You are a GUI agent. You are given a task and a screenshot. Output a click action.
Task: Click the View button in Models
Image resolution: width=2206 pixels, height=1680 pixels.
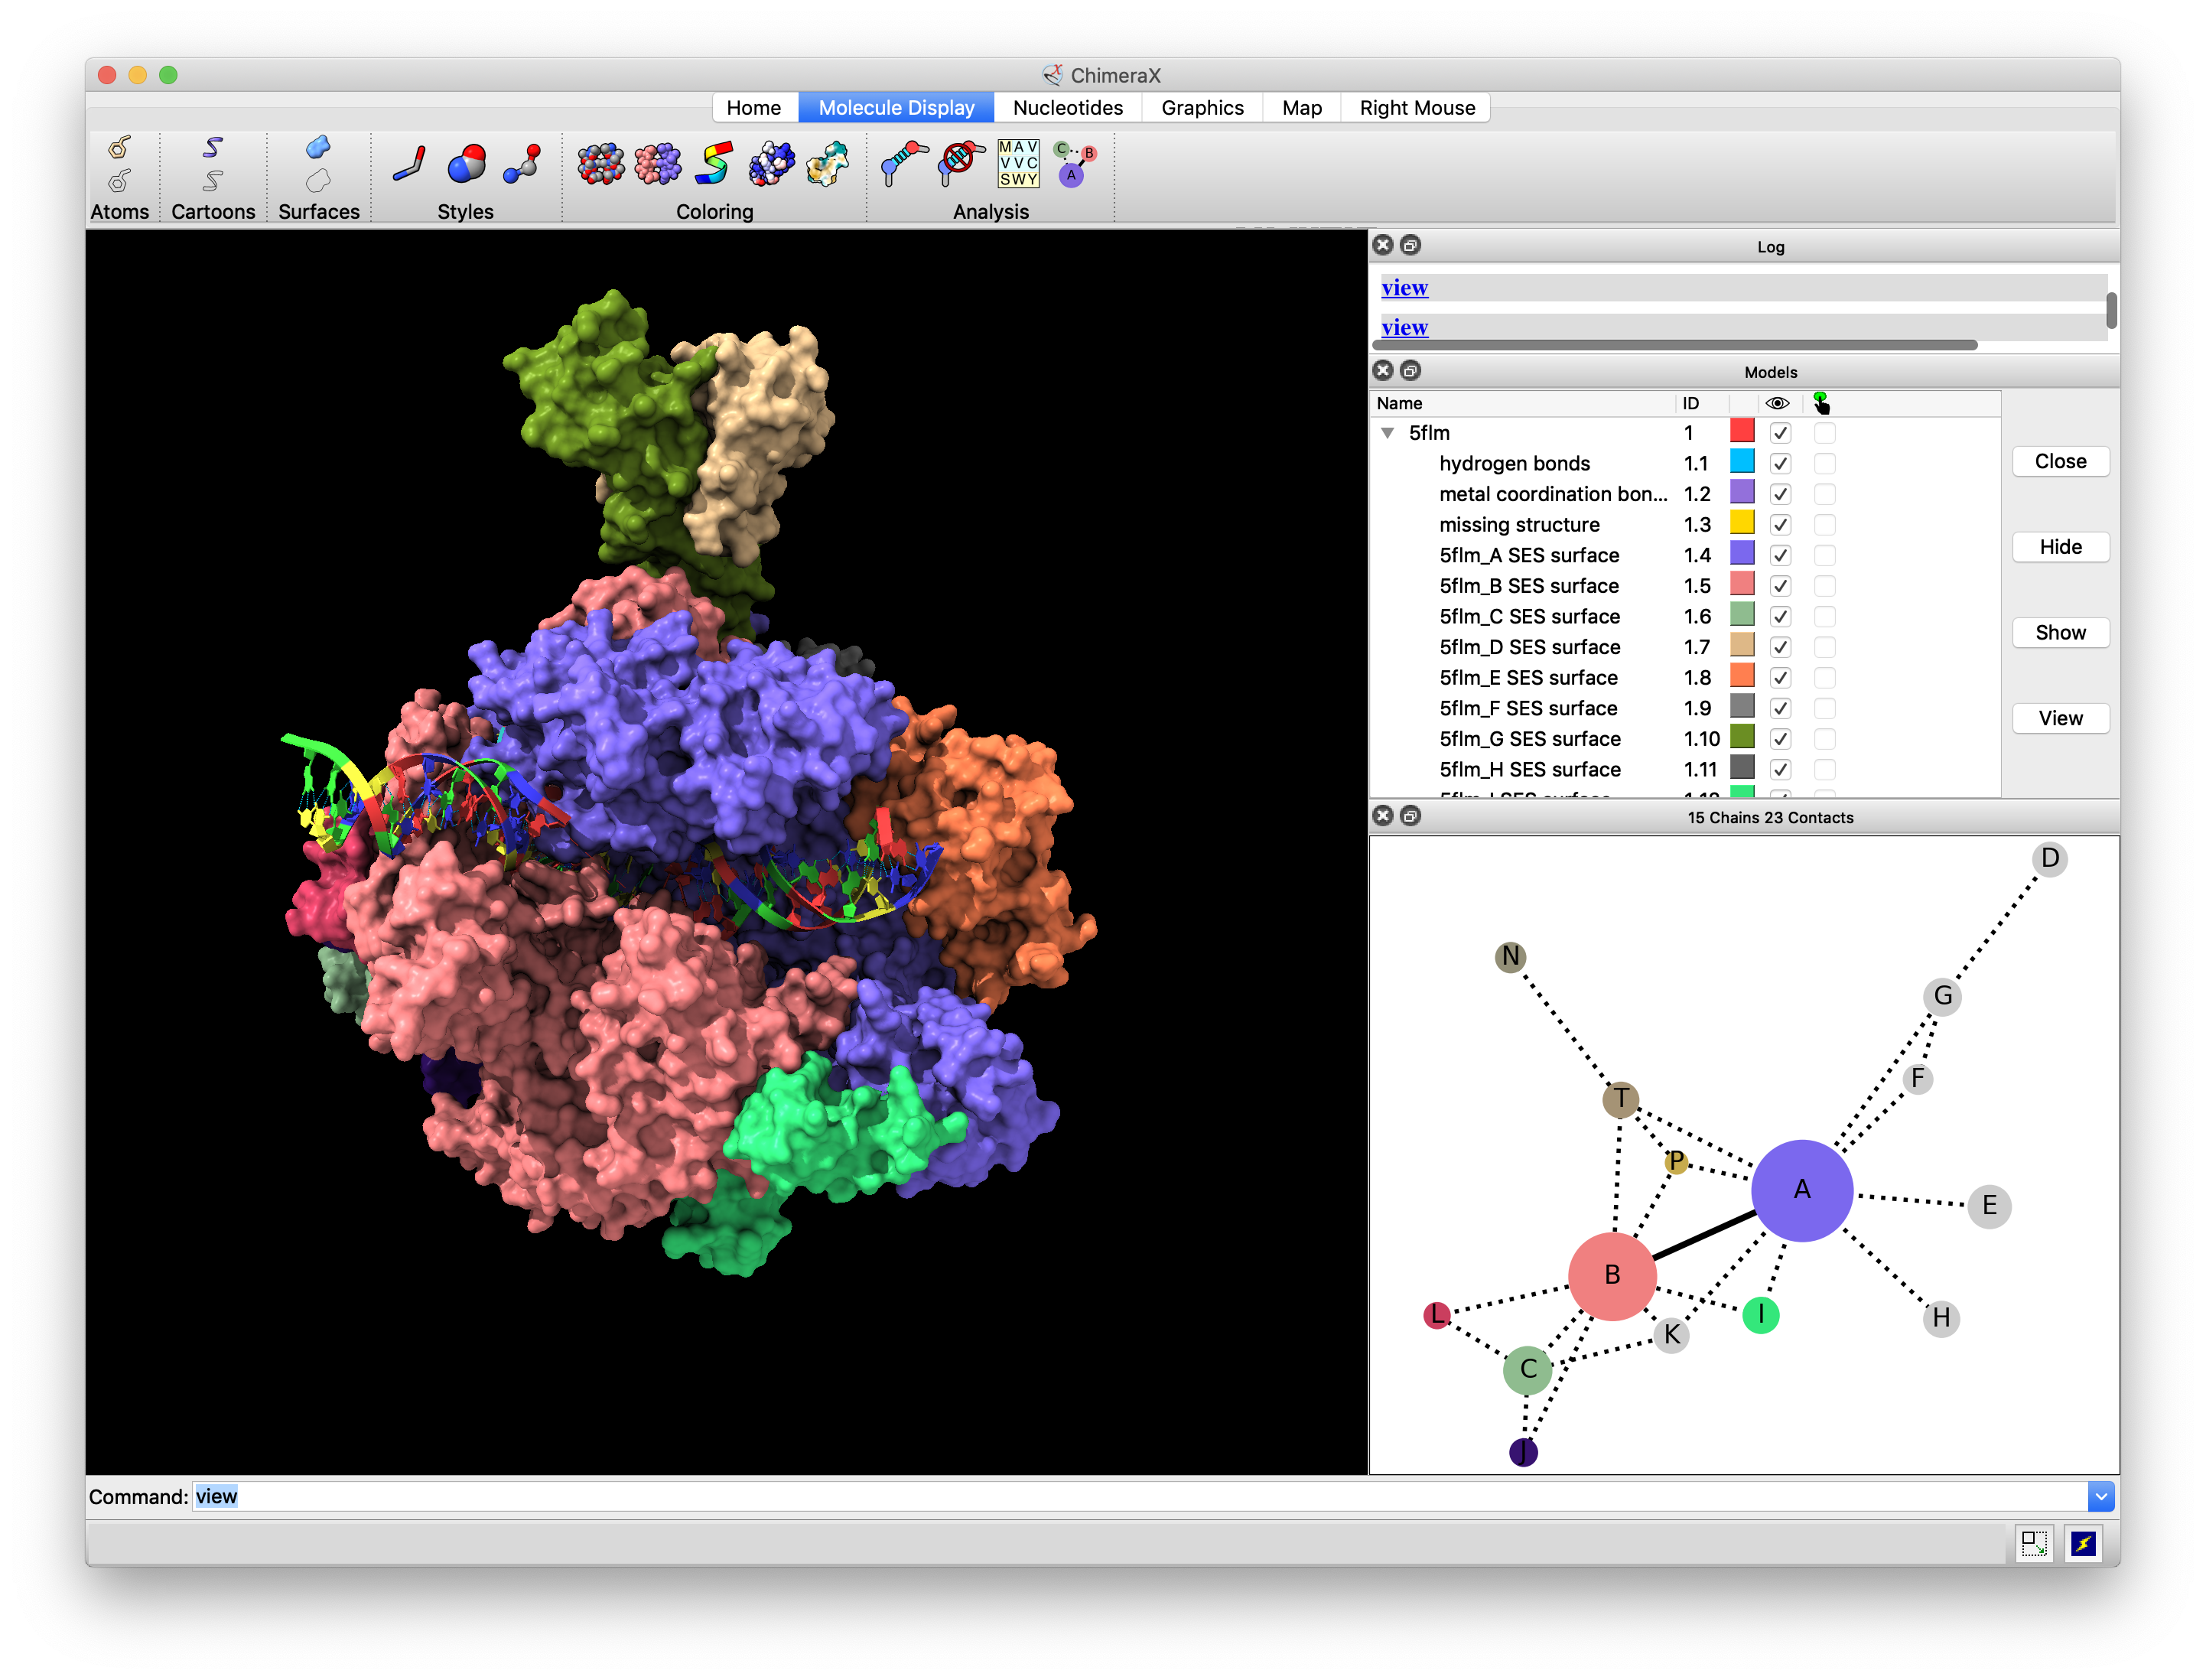(2060, 718)
